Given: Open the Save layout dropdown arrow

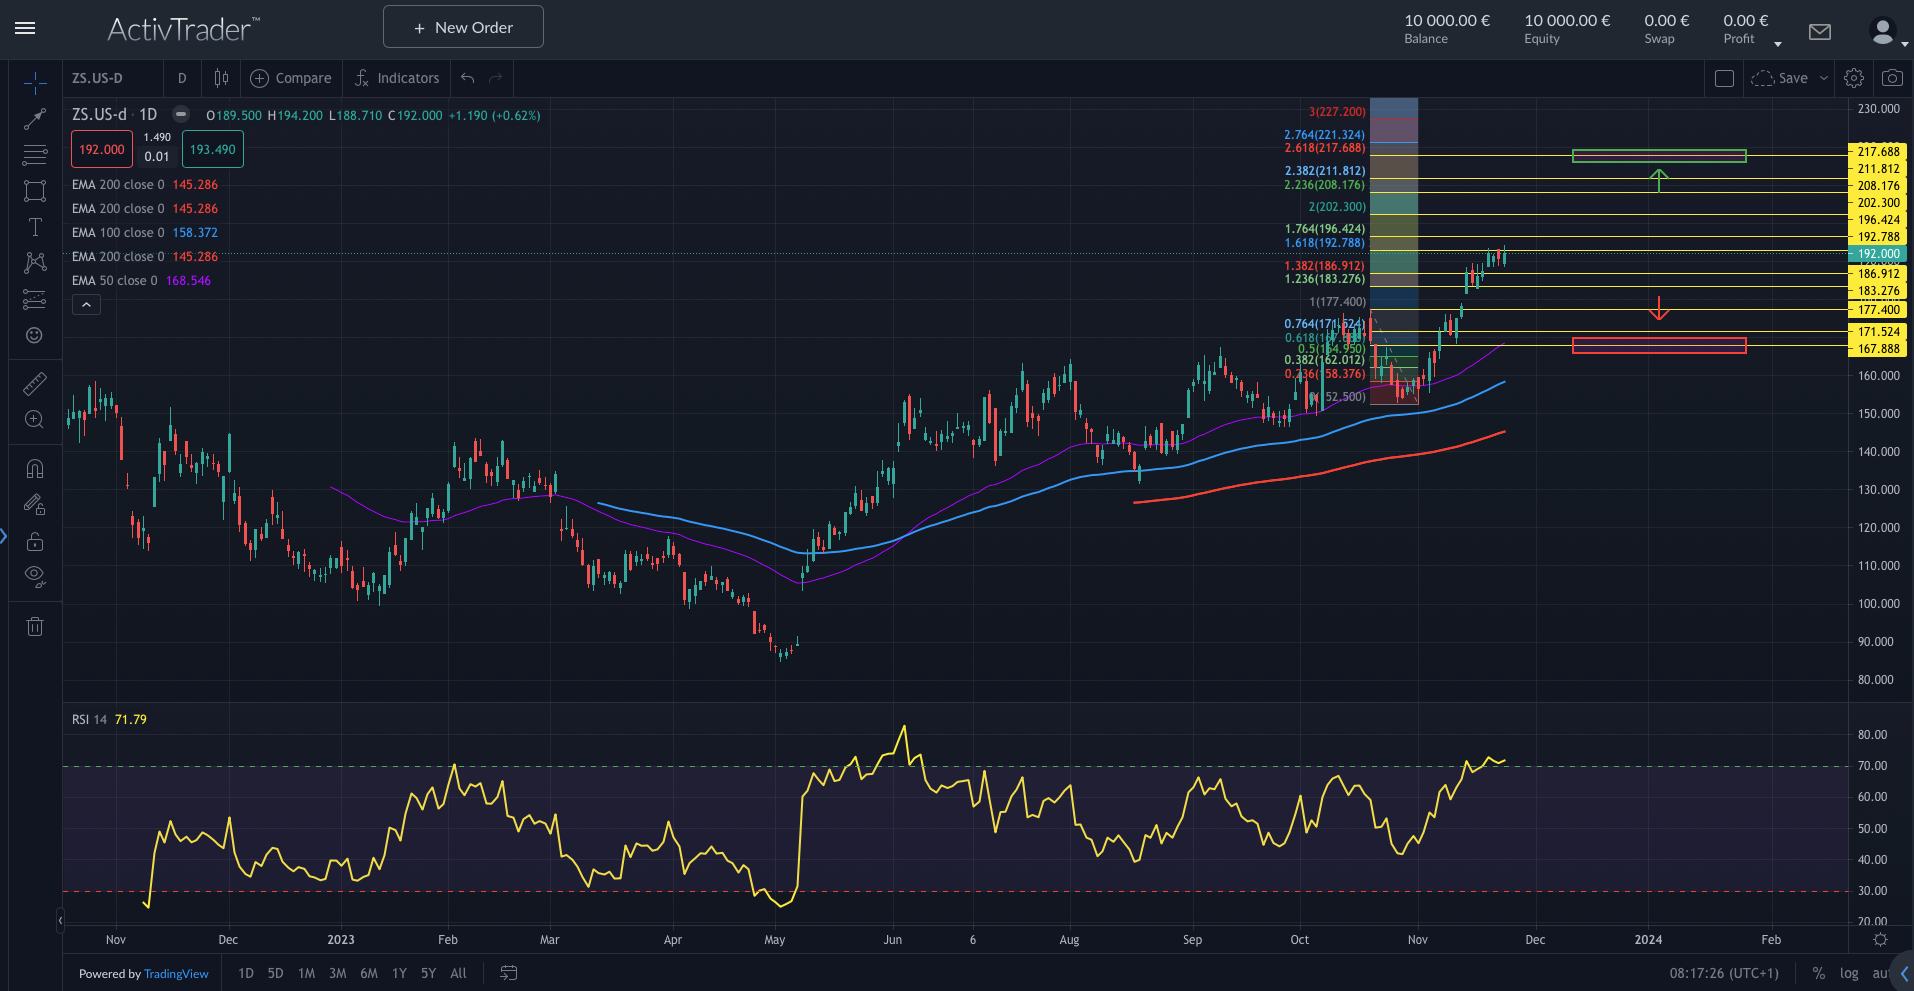Looking at the screenshot, I should 1823,78.
